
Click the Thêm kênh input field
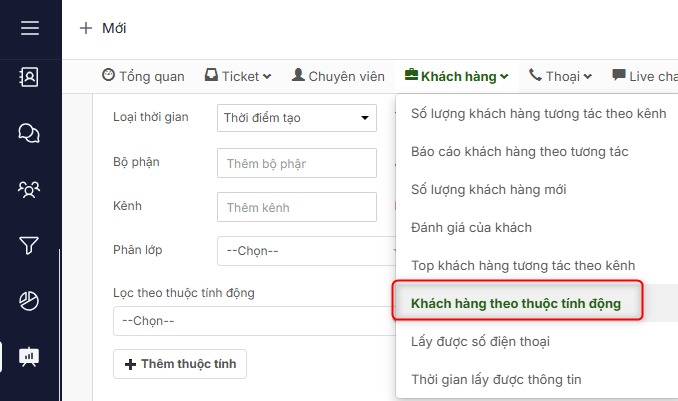pos(296,207)
